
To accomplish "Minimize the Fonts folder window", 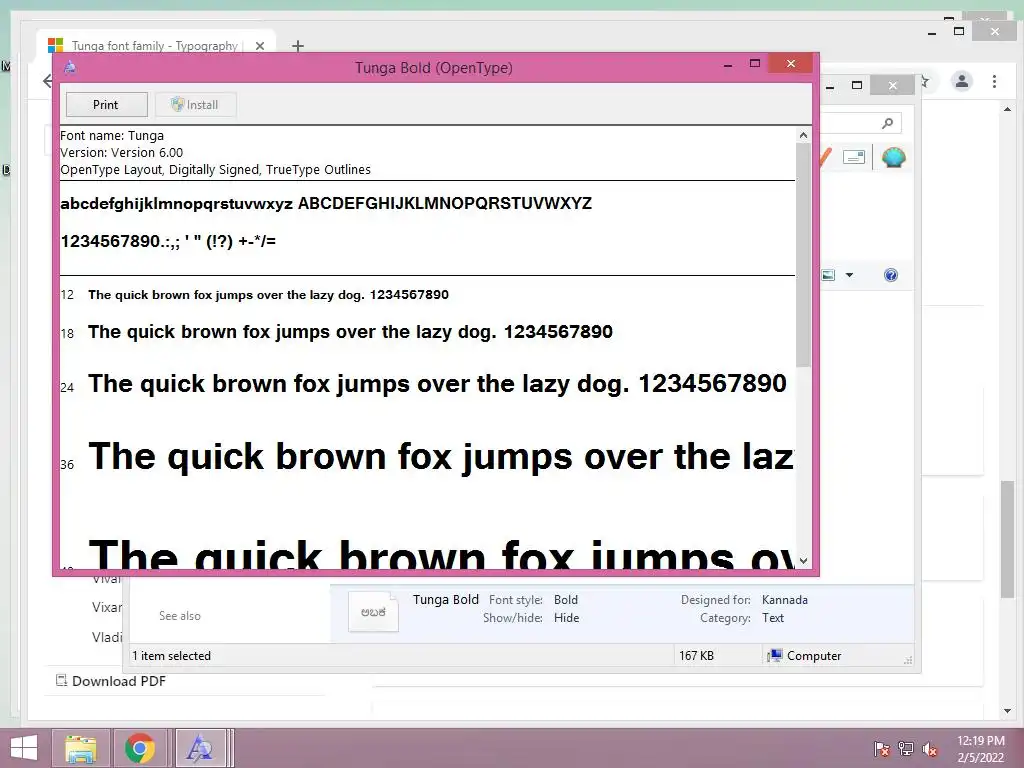I will (830, 86).
